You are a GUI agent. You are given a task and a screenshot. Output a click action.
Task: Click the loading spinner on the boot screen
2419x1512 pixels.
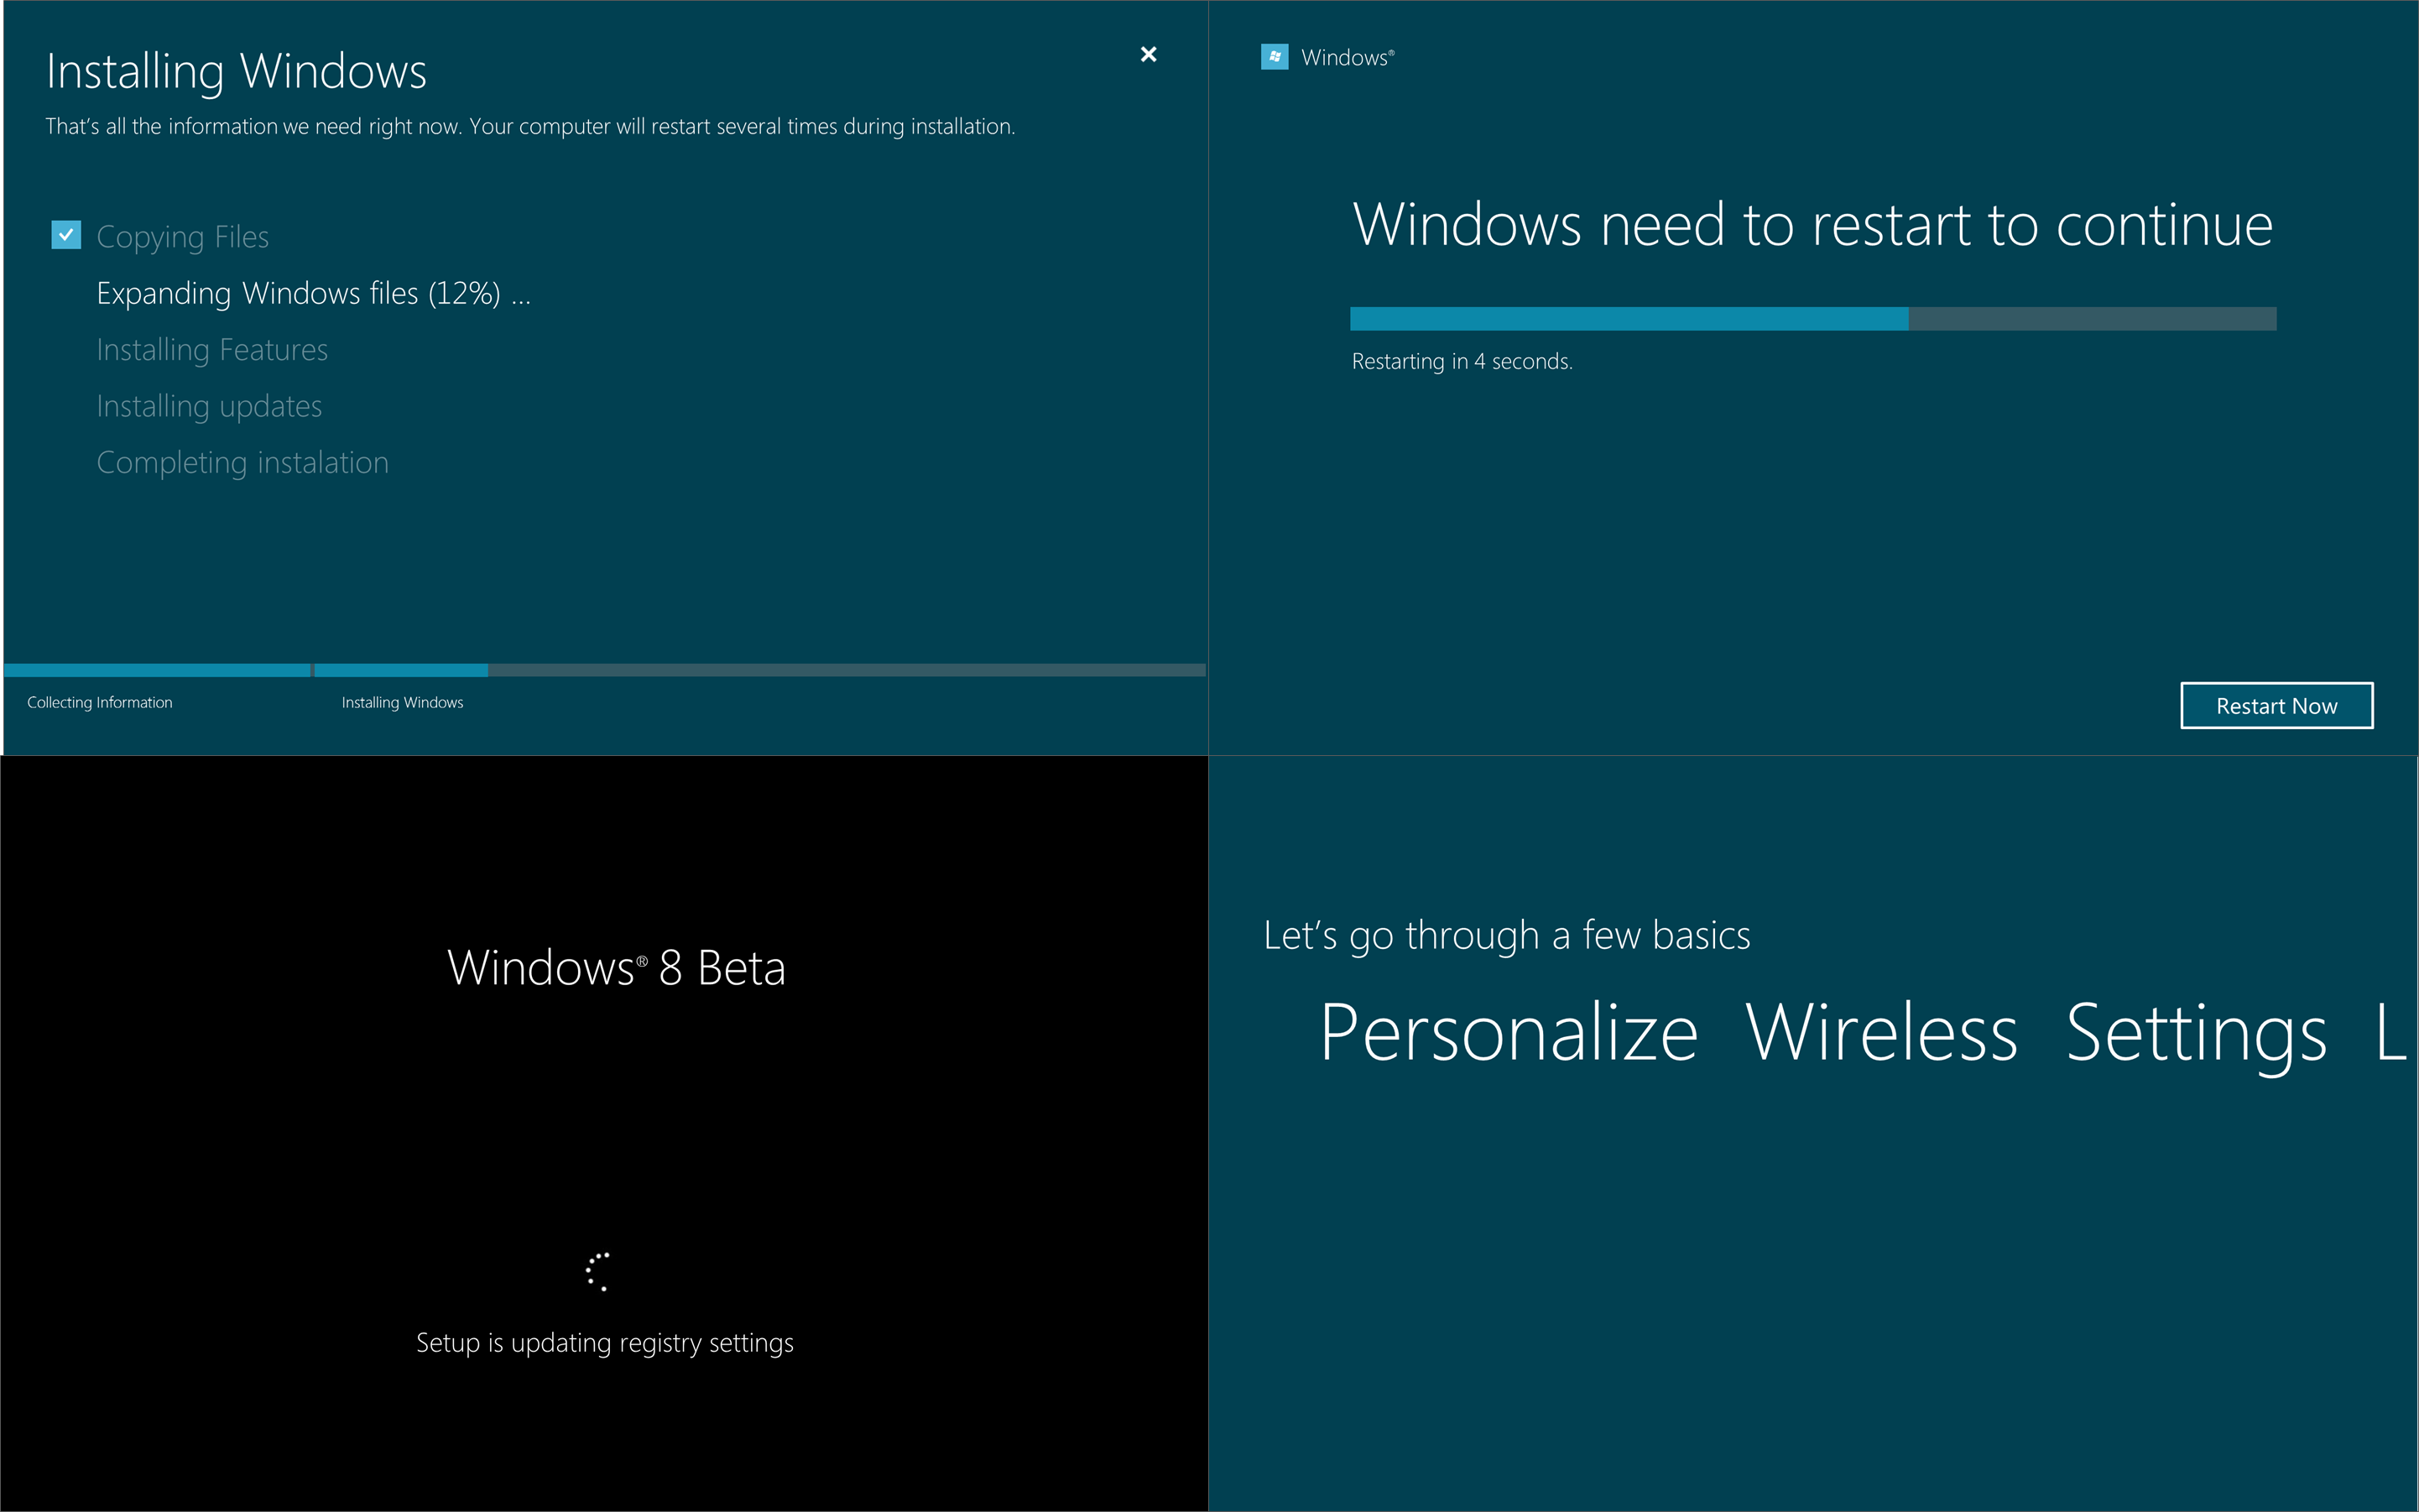[597, 1271]
